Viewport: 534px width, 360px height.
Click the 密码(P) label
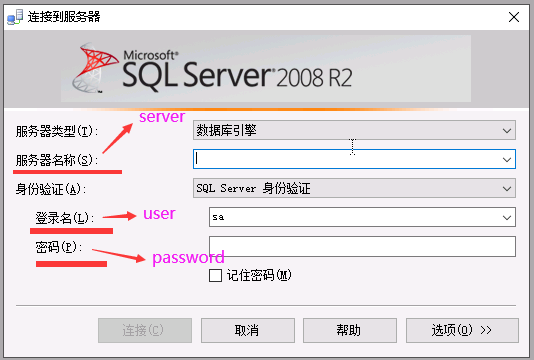click(59, 247)
